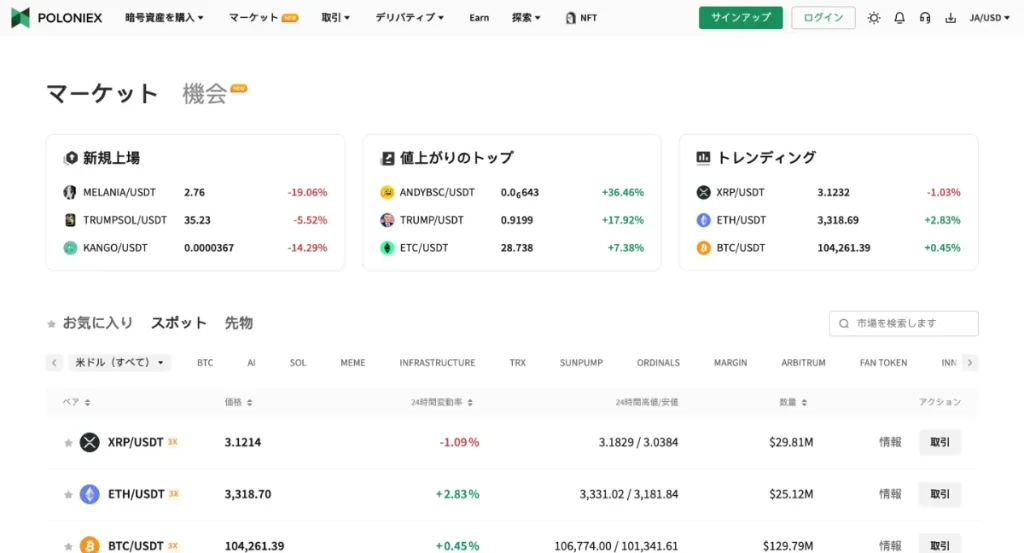Click ログイン button
Image resolution: width=1024 pixels, height=553 pixels.
pos(823,18)
